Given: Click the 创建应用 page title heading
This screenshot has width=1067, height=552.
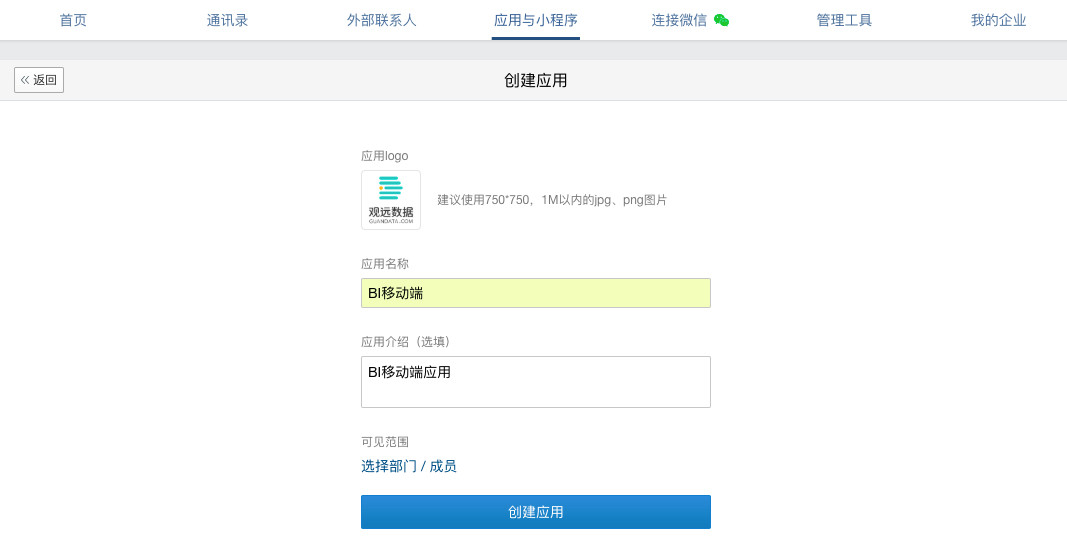Looking at the screenshot, I should tap(535, 81).
